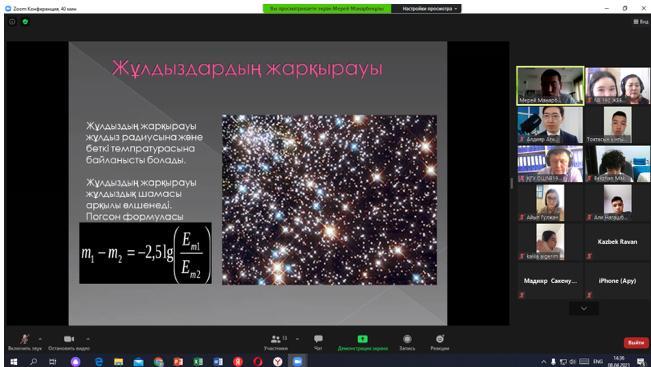The height and width of the screenshot is (367, 651).
Task: Open the Mail app from the taskbar
Action: pos(138,362)
